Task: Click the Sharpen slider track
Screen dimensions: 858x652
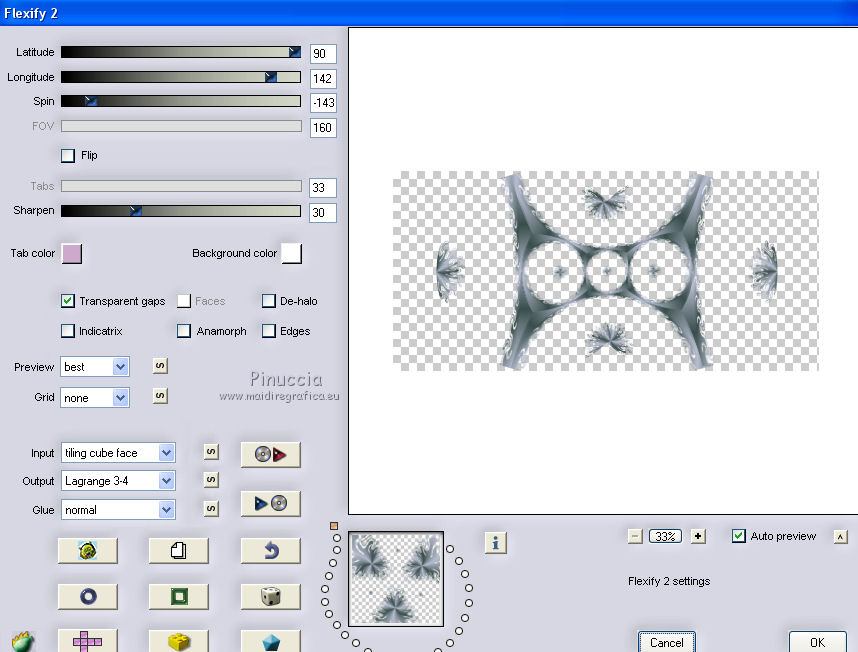Action: tap(181, 211)
